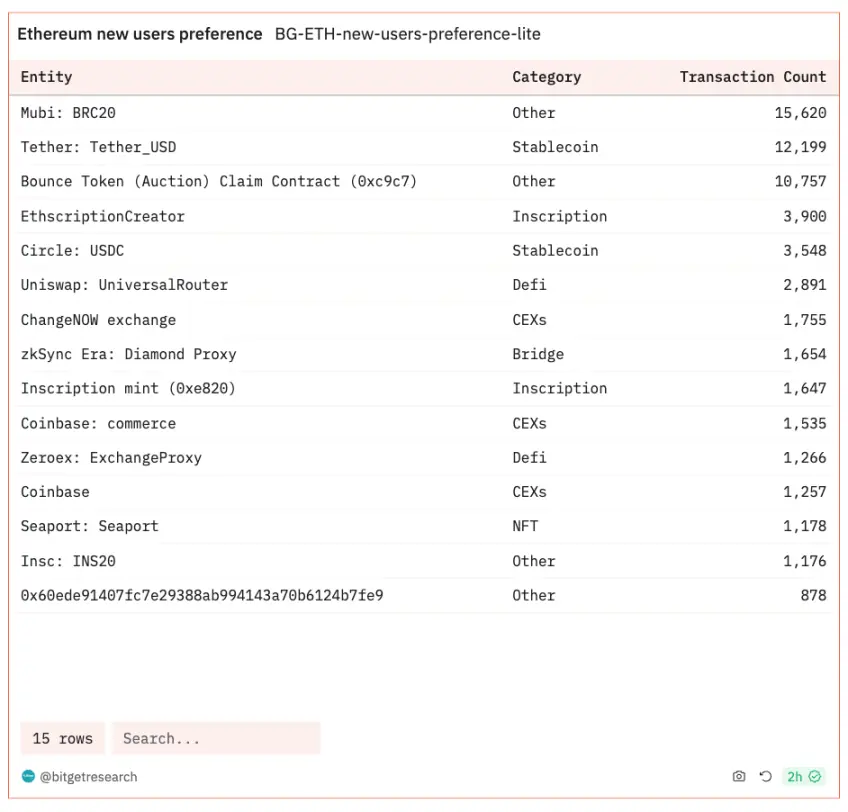Click the table Search field
The width and height of the screenshot is (848, 812).
coord(215,738)
